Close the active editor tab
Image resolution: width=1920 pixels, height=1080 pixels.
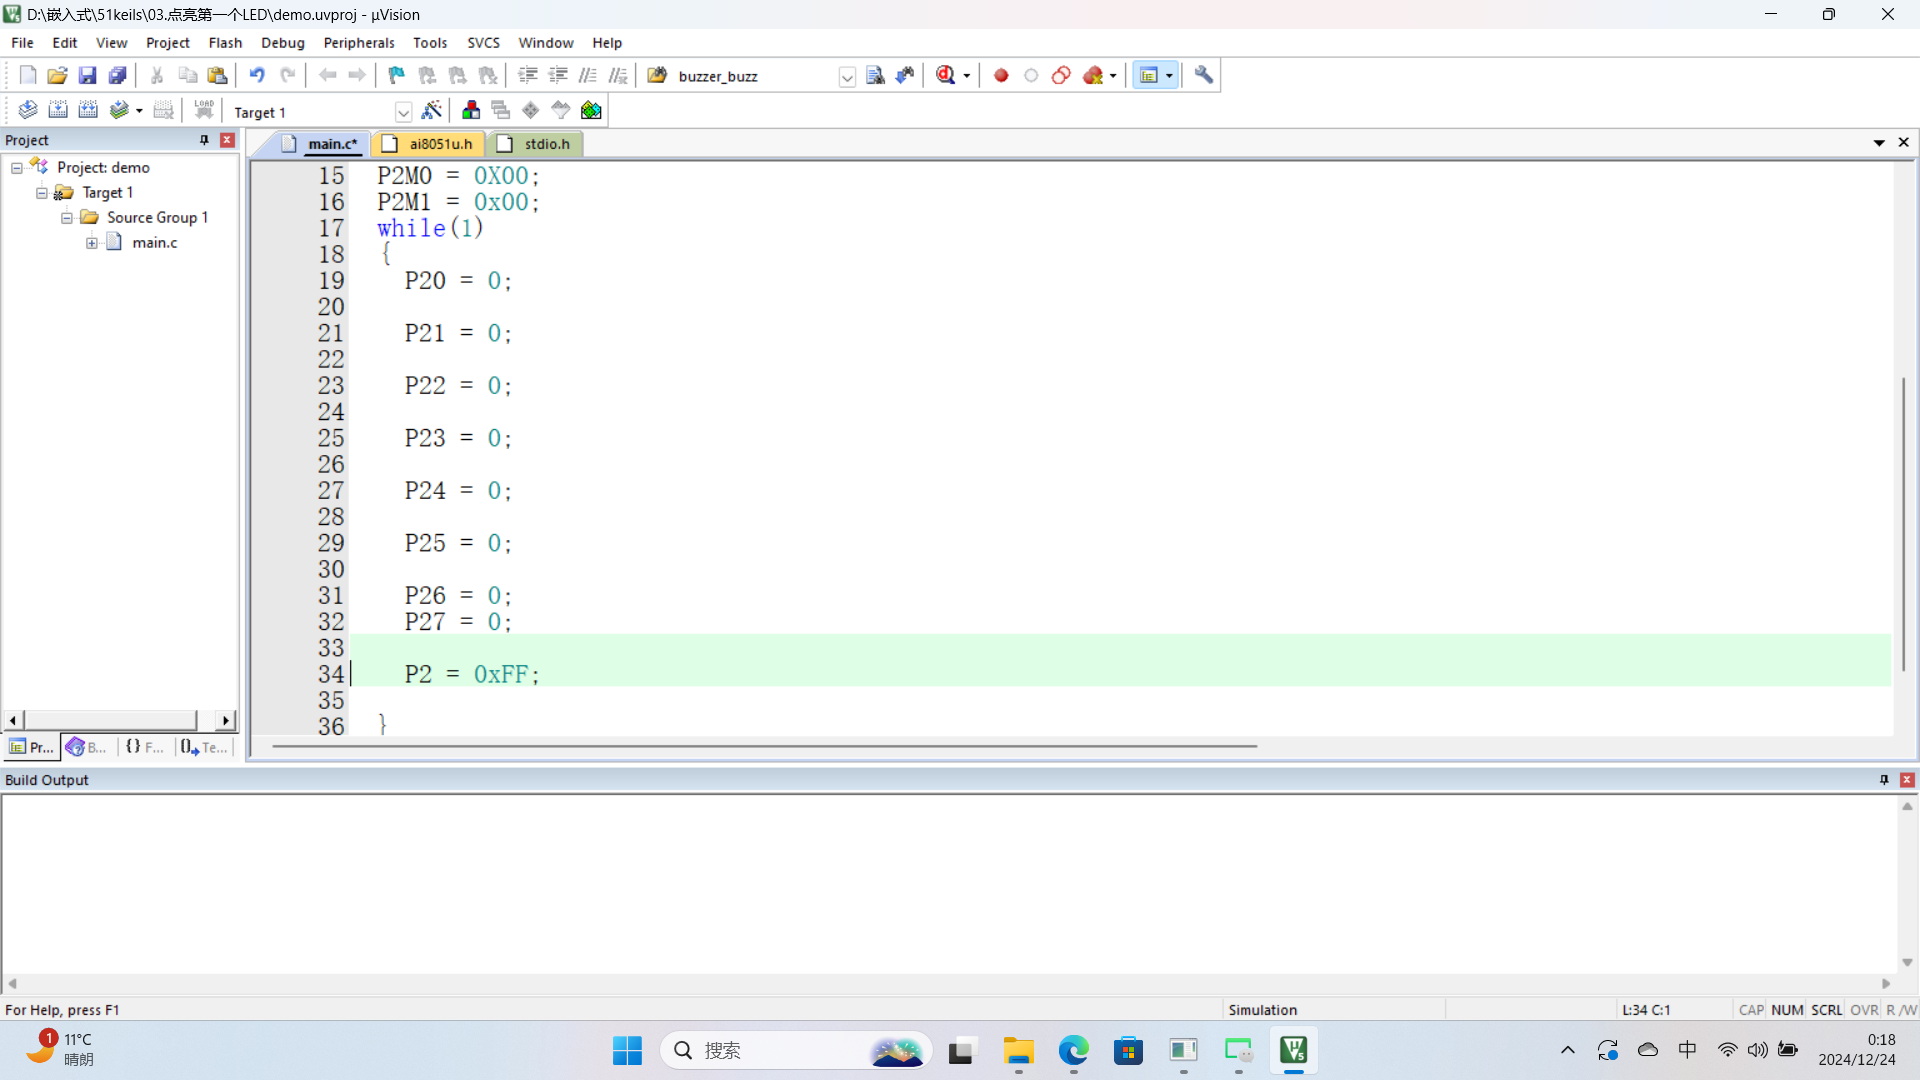coord(1904,143)
